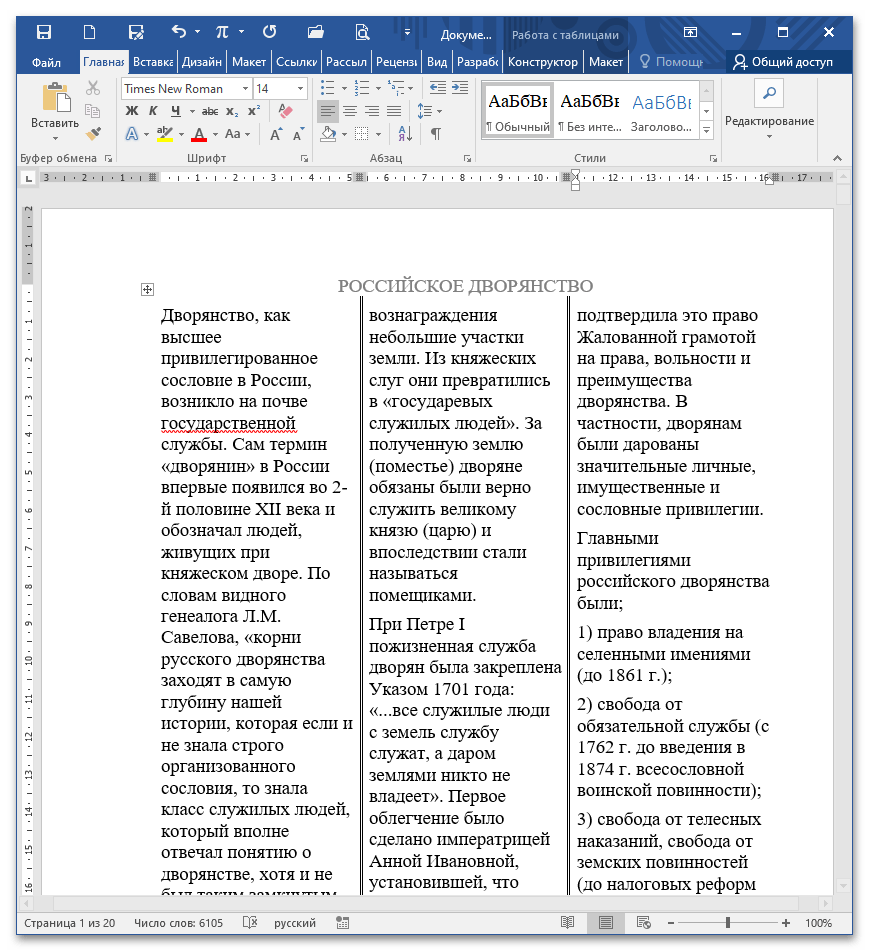The image size is (869, 951).
Task: Toggle display of paragraph marks ¶
Action: pyautogui.click(x=435, y=133)
